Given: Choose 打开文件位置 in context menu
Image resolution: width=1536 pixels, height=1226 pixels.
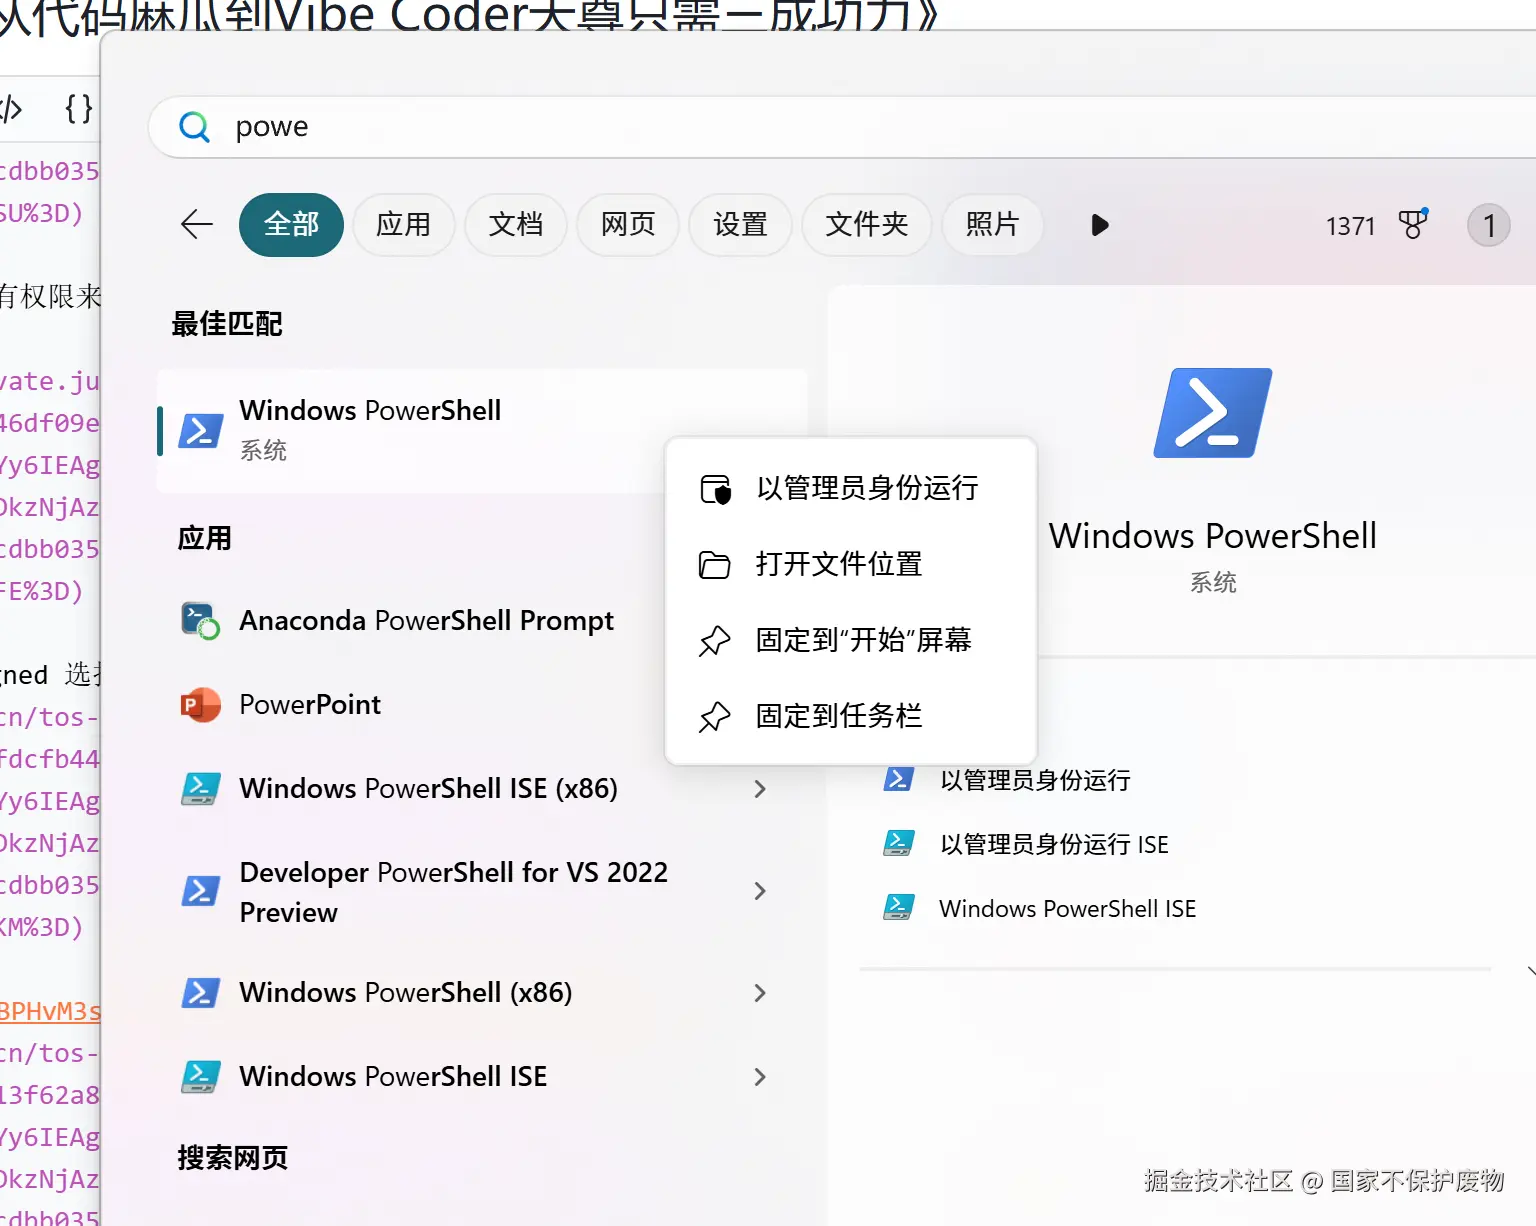Looking at the screenshot, I should click(x=850, y=564).
